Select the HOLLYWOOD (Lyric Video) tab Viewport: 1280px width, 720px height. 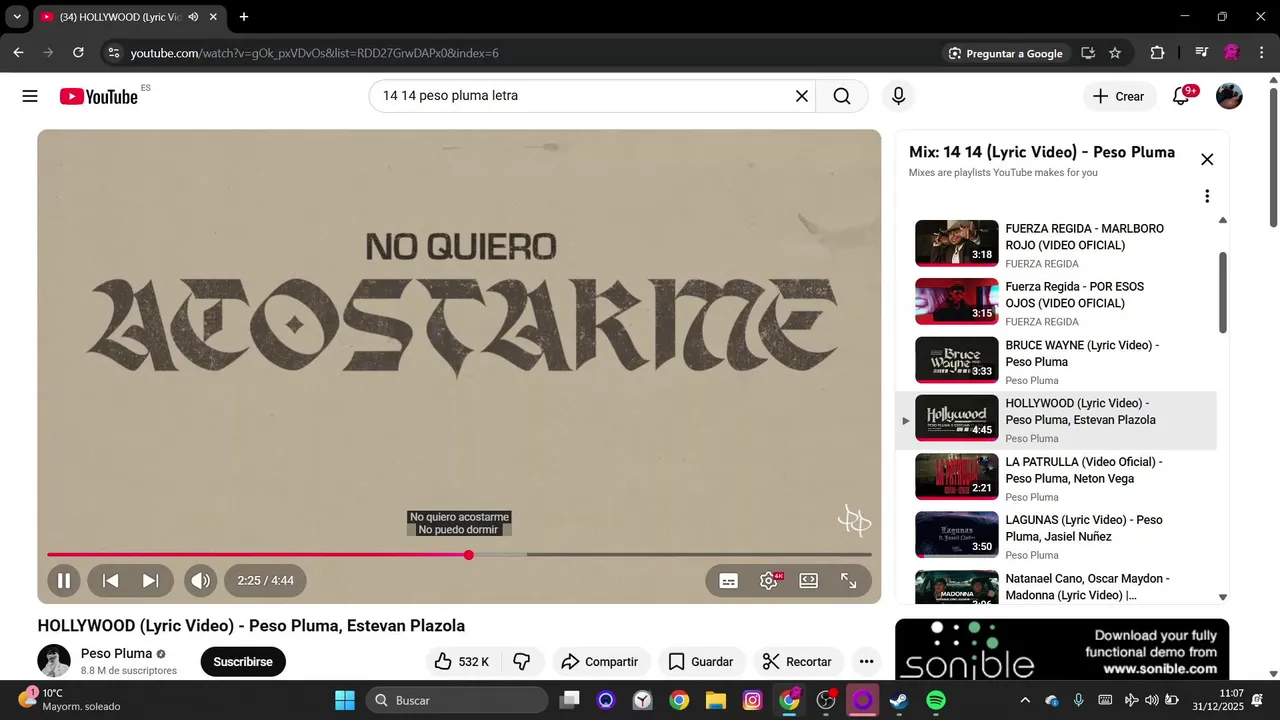(119, 17)
